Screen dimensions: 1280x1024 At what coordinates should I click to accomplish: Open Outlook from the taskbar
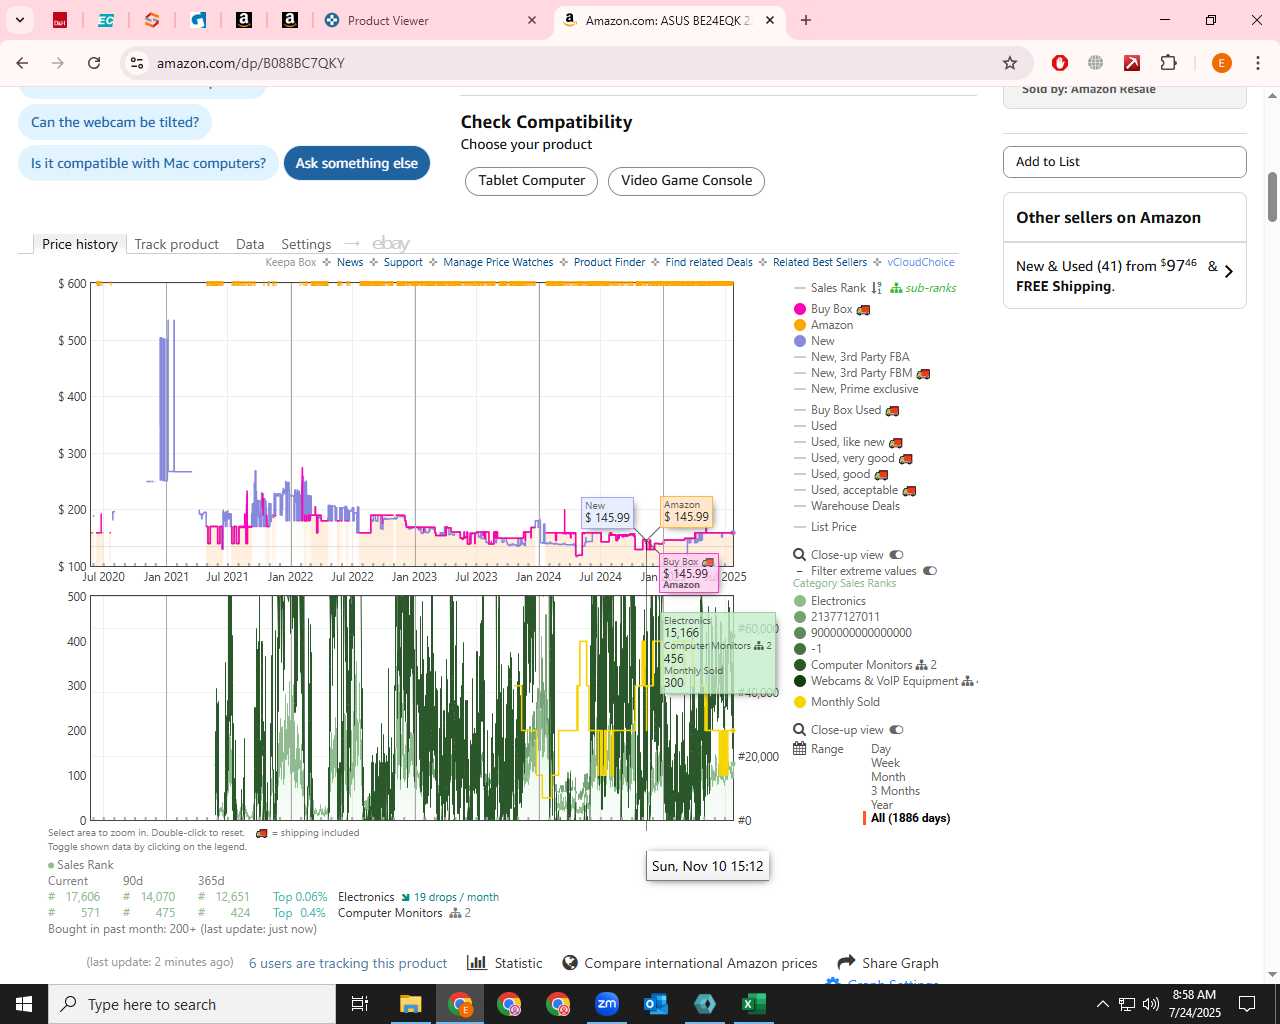(x=656, y=1004)
